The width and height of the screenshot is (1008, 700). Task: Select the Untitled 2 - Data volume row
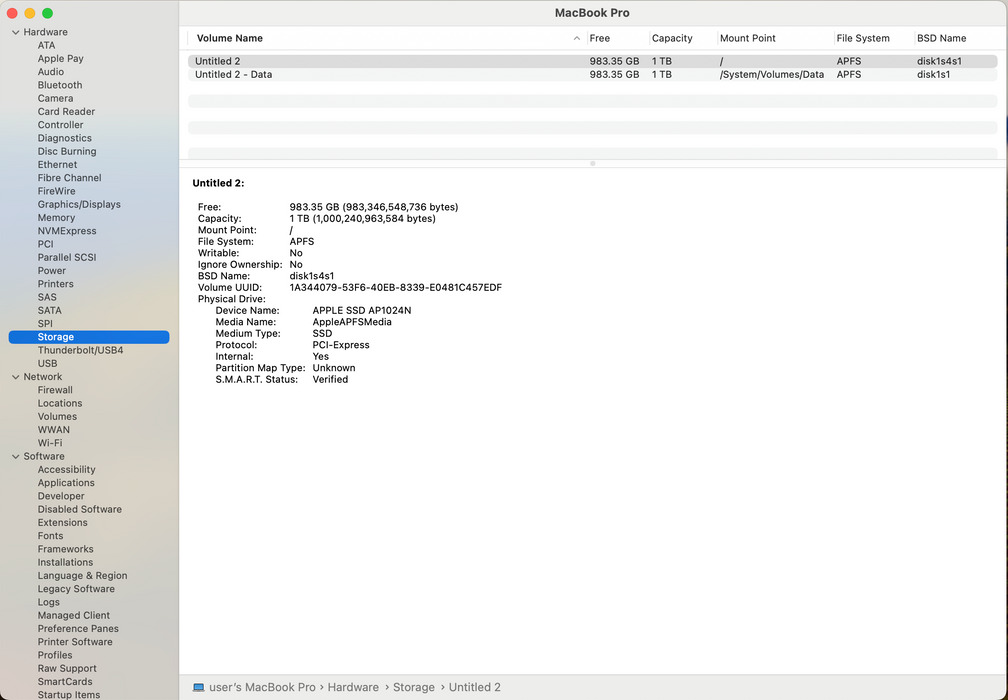click(592, 75)
